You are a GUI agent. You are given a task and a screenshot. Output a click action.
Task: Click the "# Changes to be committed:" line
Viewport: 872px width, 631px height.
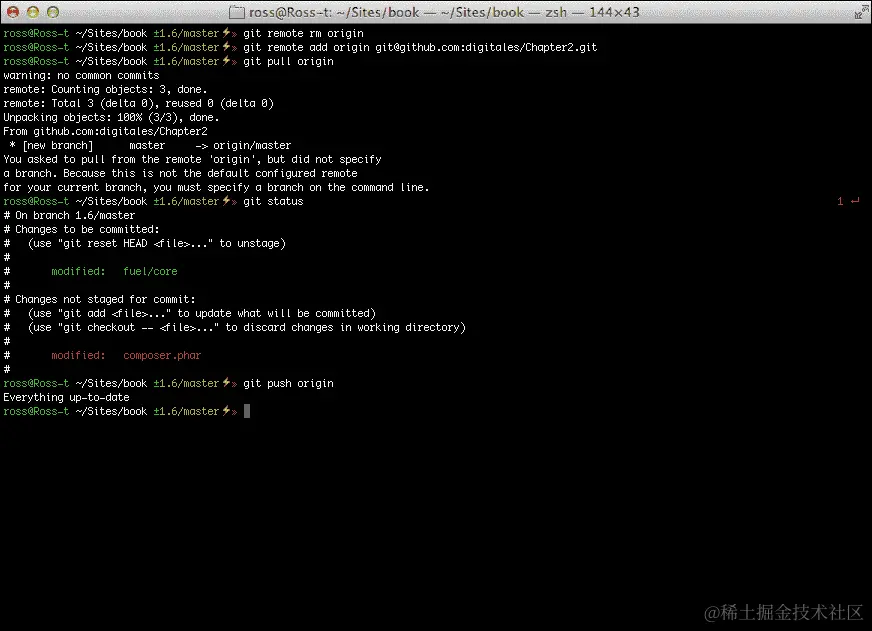(81, 229)
